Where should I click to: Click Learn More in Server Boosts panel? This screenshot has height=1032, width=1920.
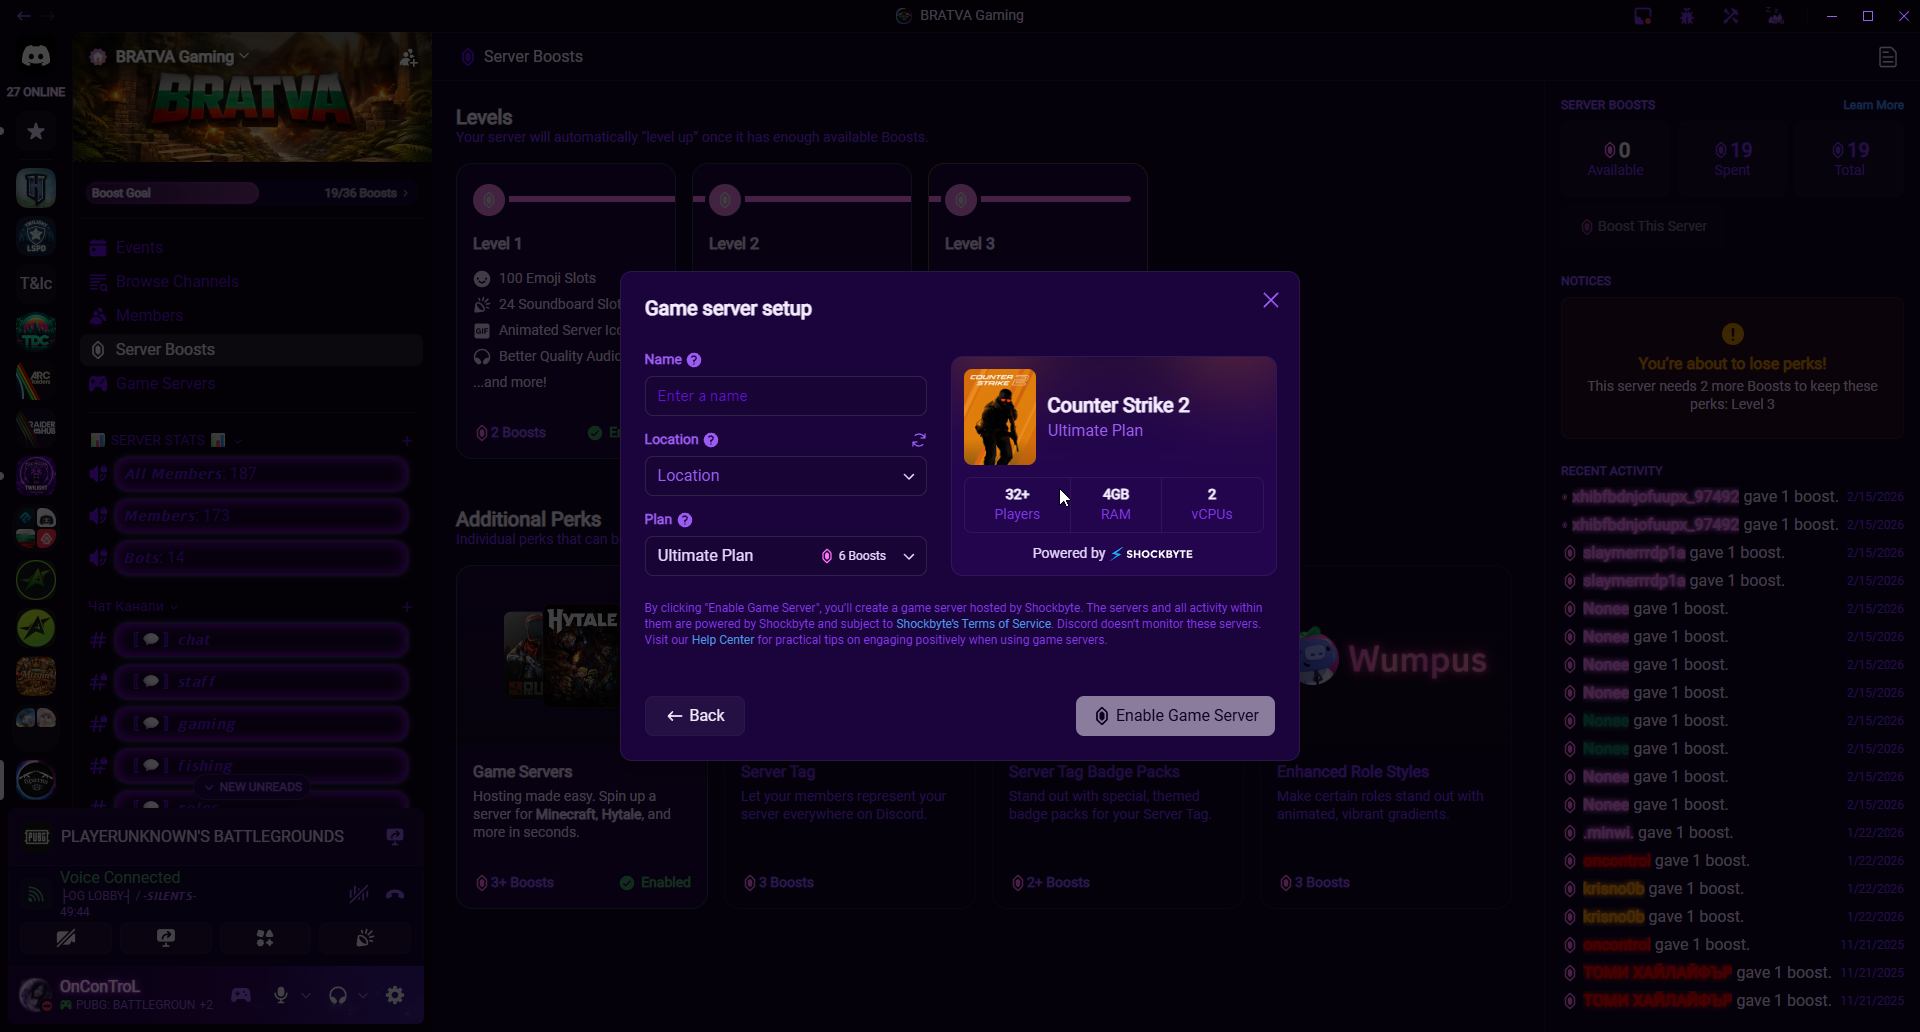coord(1873,105)
